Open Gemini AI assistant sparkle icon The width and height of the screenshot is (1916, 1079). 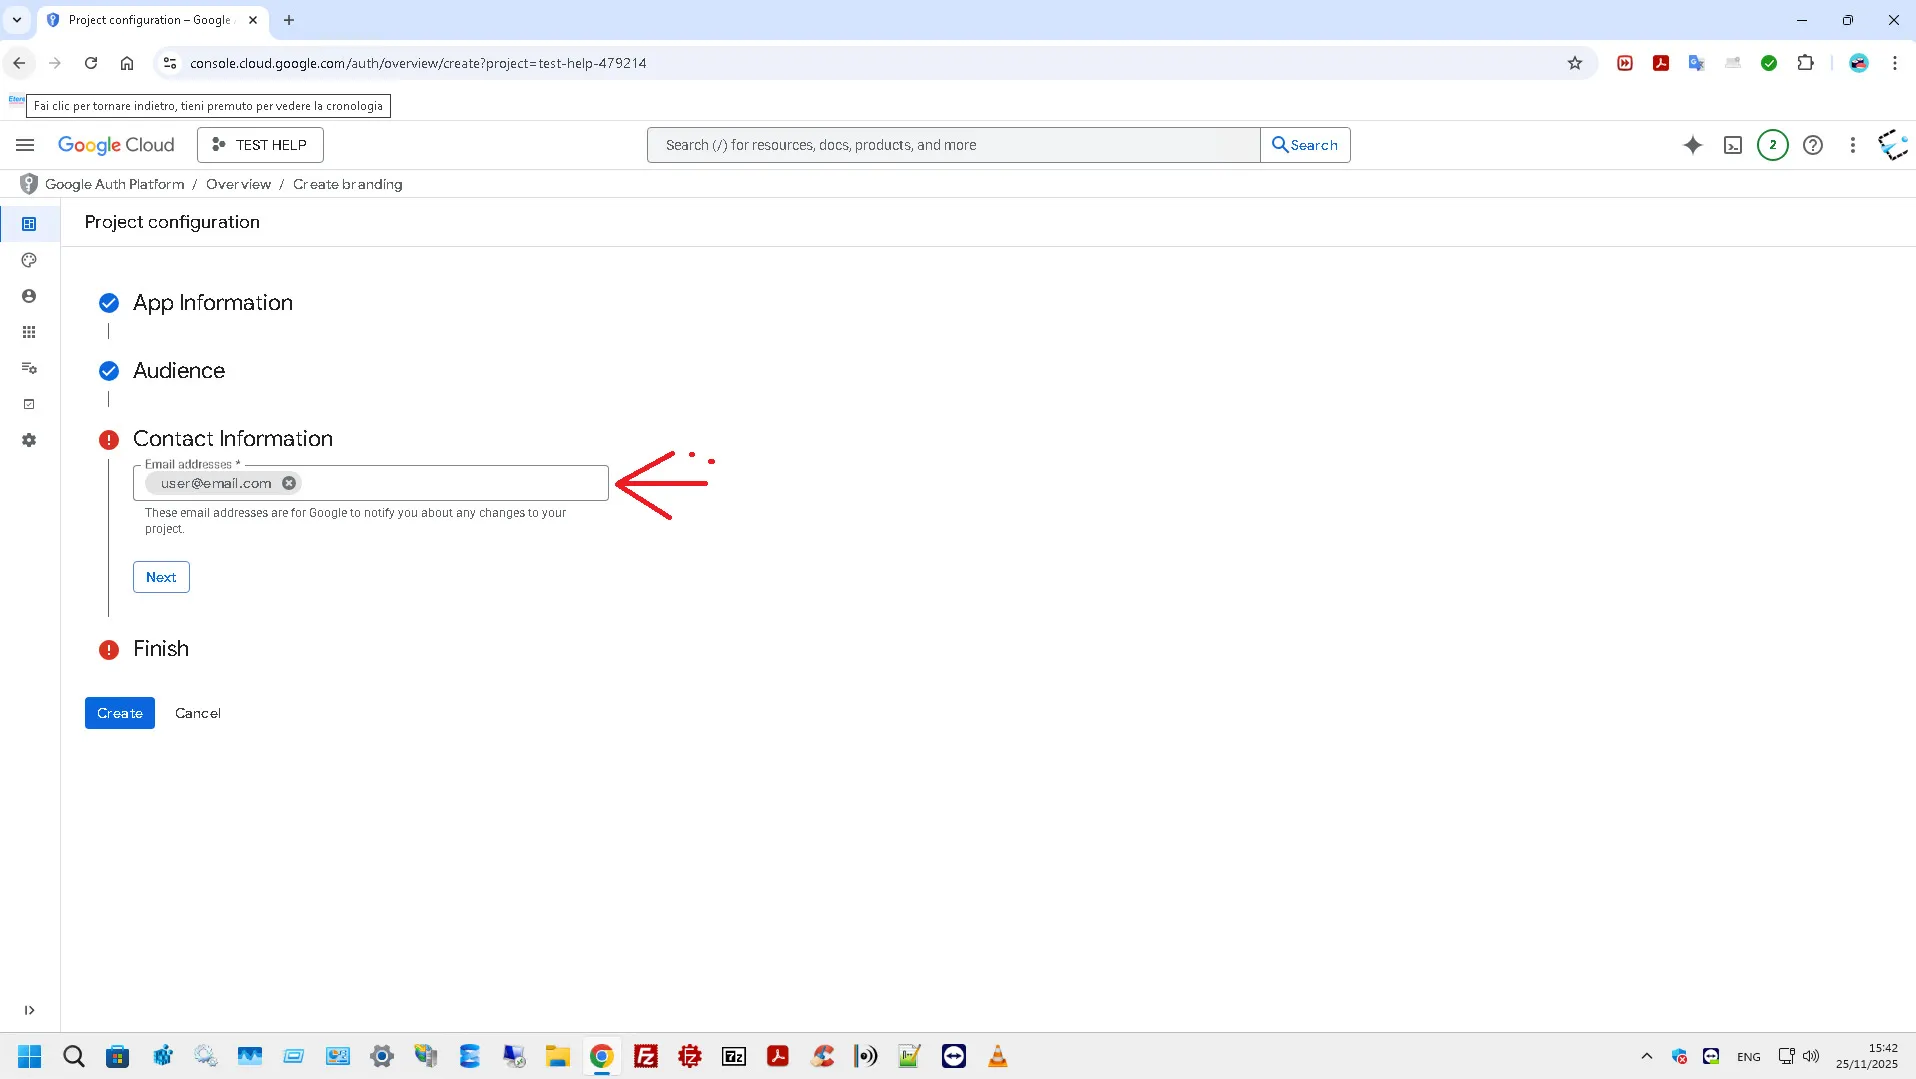coord(1692,145)
